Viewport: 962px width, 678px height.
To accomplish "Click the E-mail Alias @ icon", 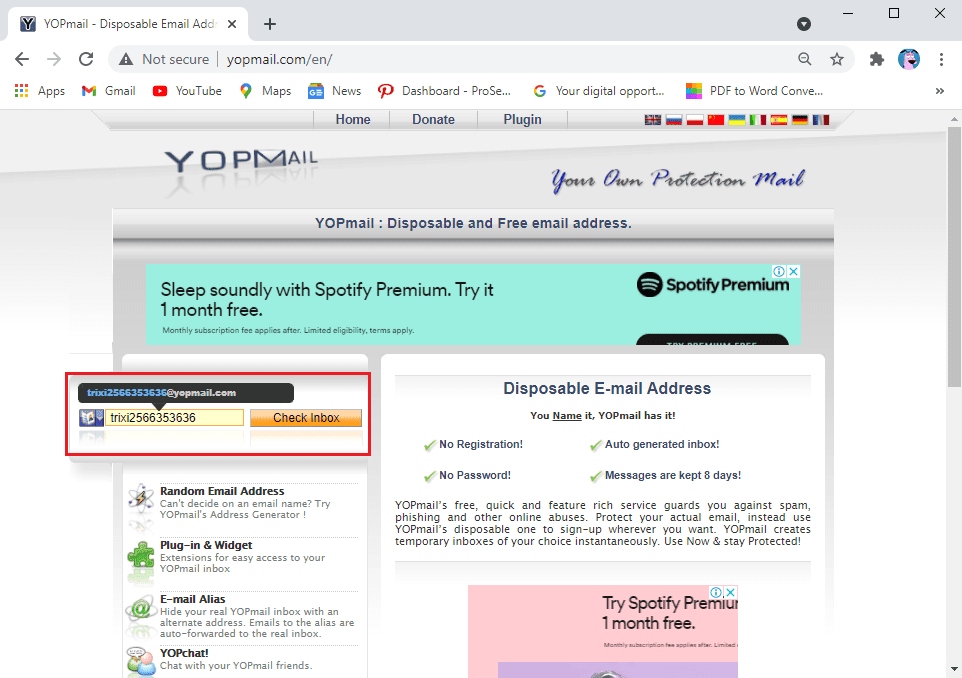I will coord(140,609).
